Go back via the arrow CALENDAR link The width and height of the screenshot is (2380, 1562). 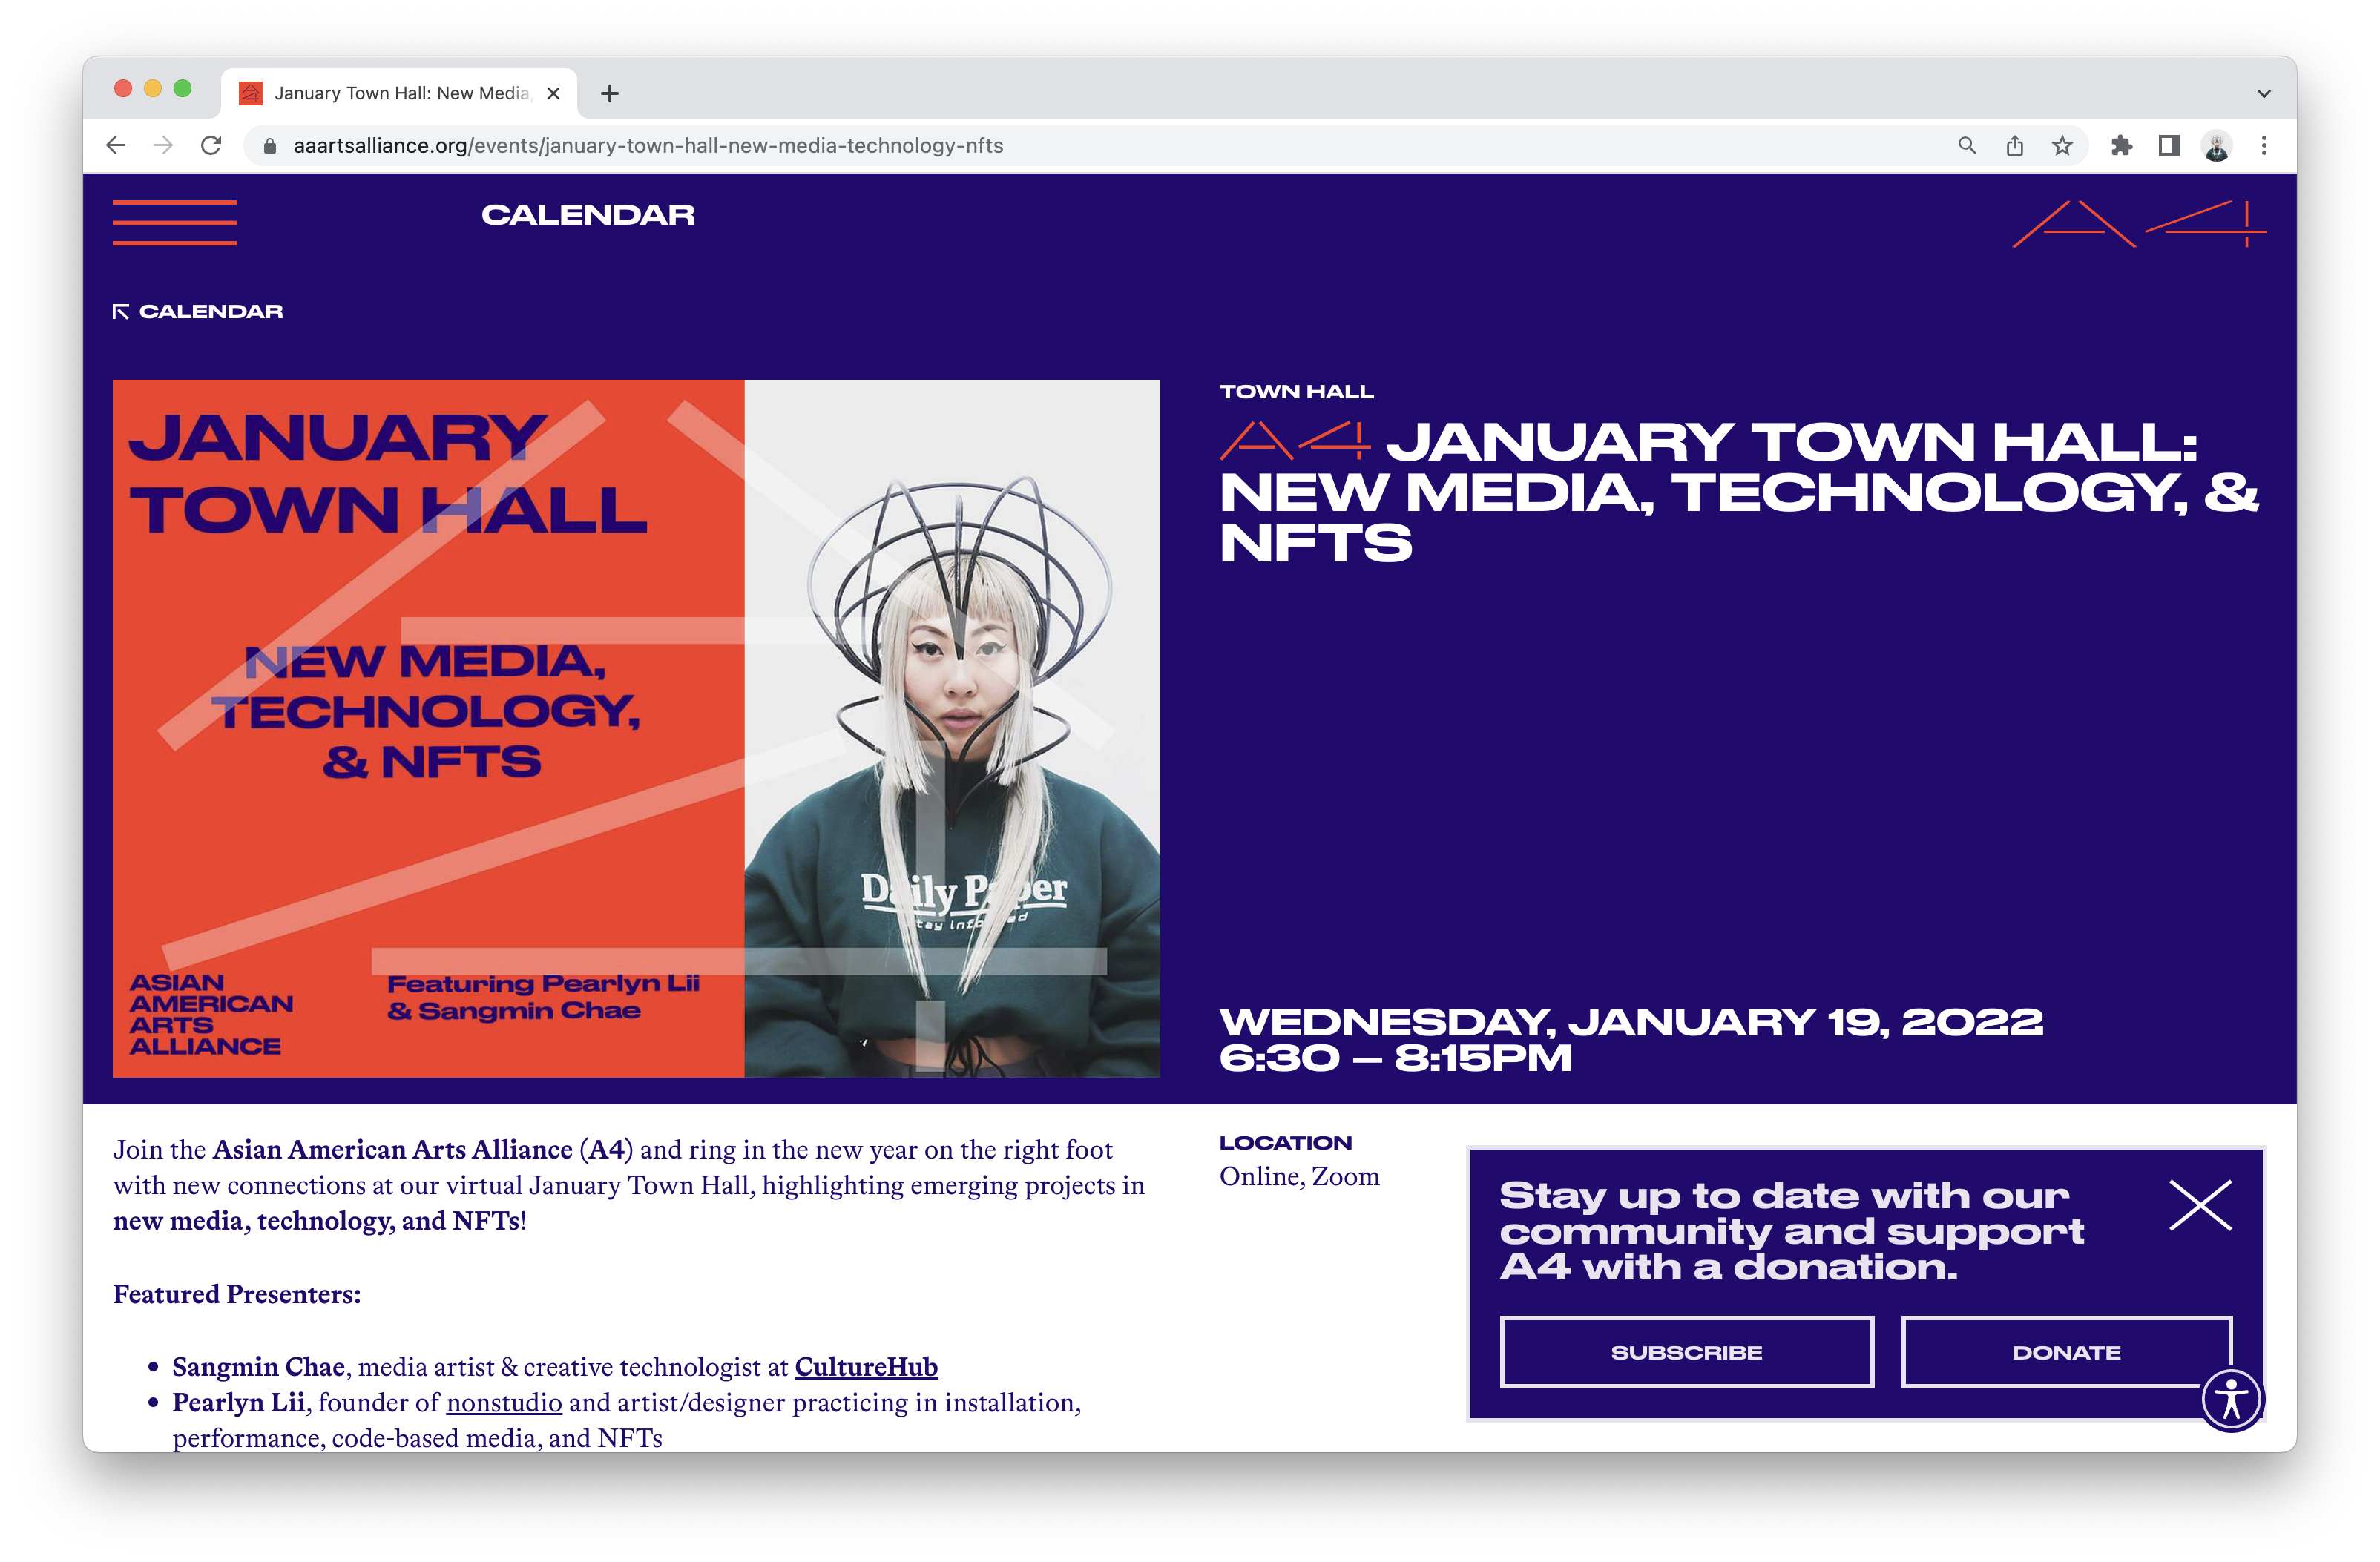(x=198, y=312)
